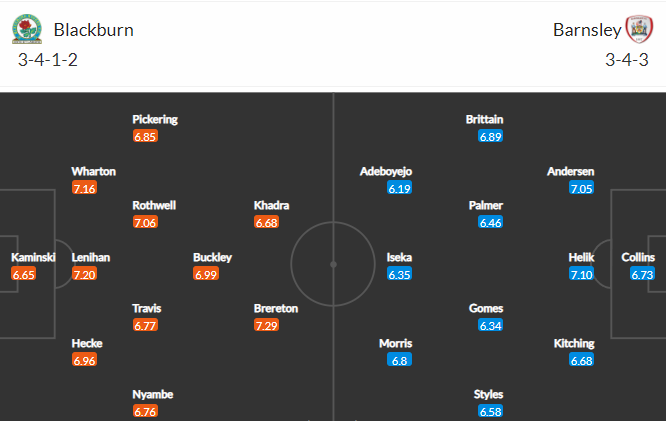Click Nyambe's 6.76 rating badge
Viewport: 666px width, 421px height.
tap(145, 411)
